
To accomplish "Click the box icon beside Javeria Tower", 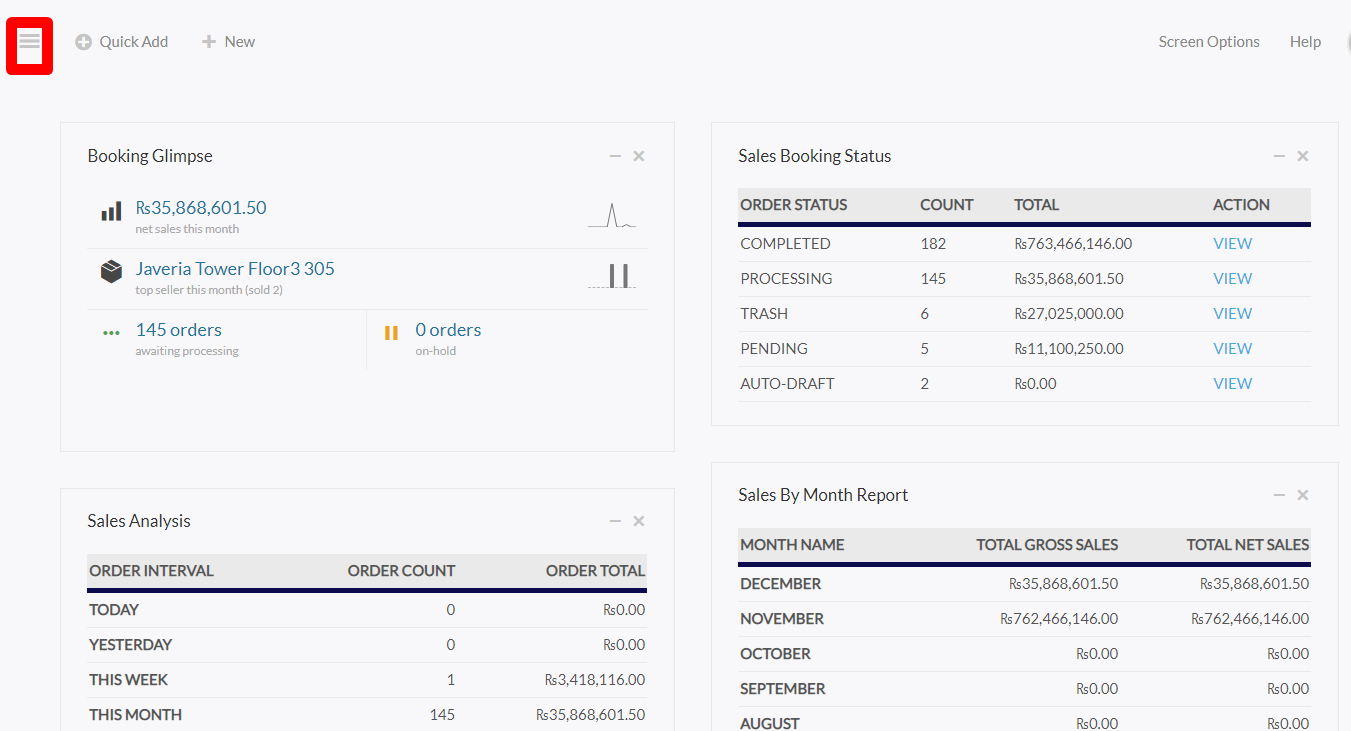I will coord(111,272).
